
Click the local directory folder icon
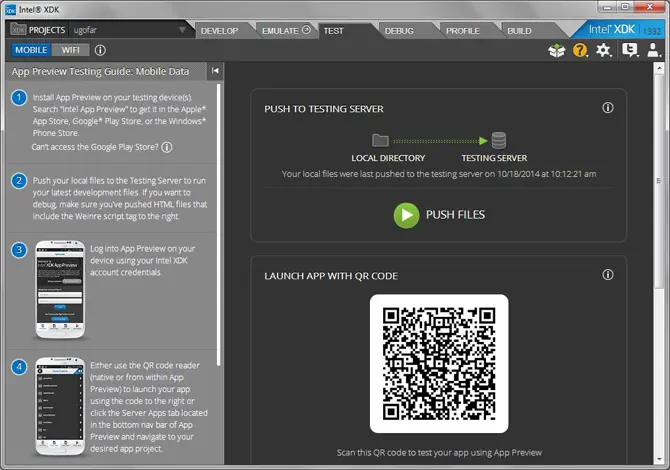380,140
